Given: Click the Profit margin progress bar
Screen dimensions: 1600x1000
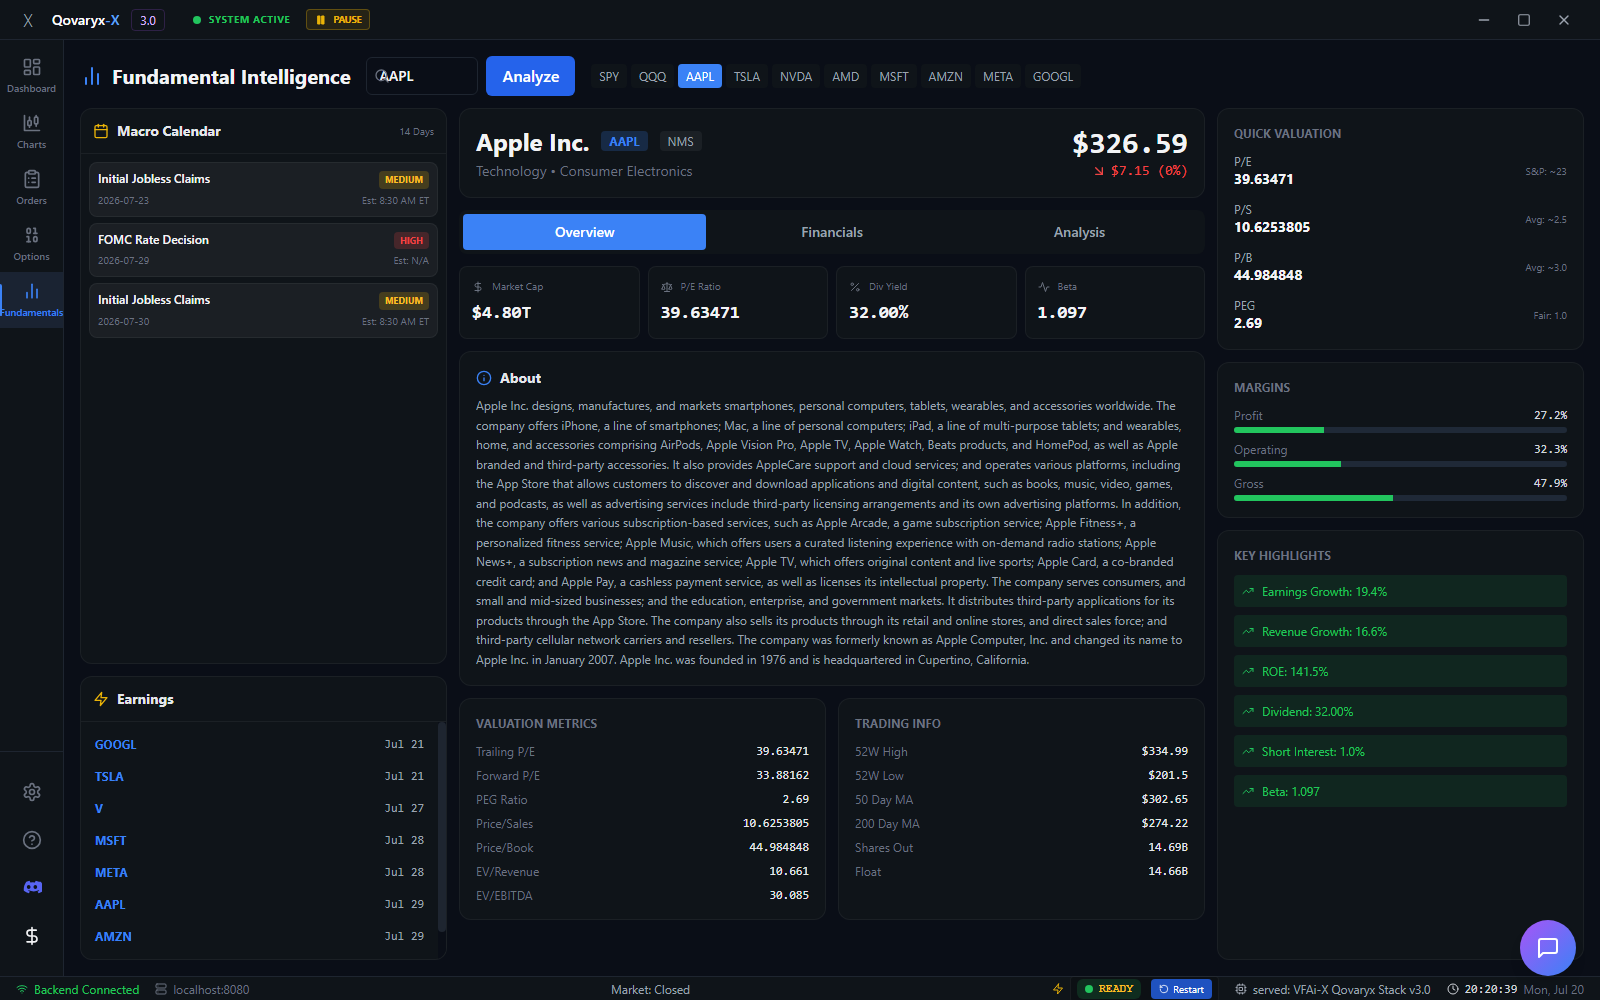Looking at the screenshot, I should (1400, 430).
